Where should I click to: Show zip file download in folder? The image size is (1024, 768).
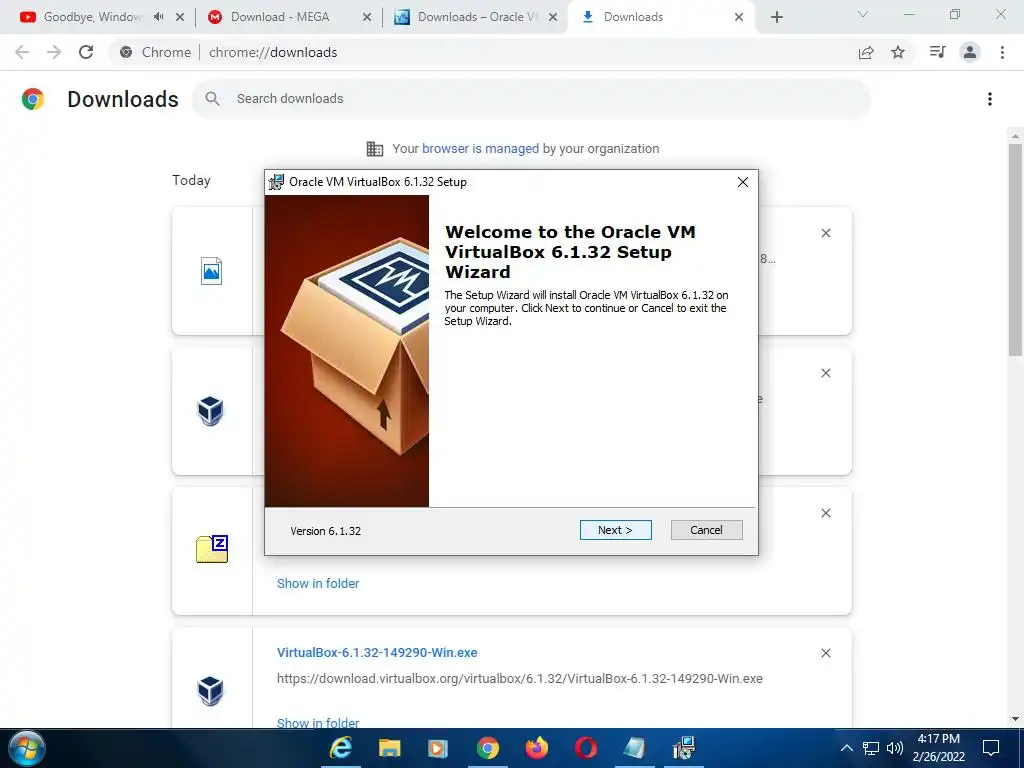tap(318, 584)
